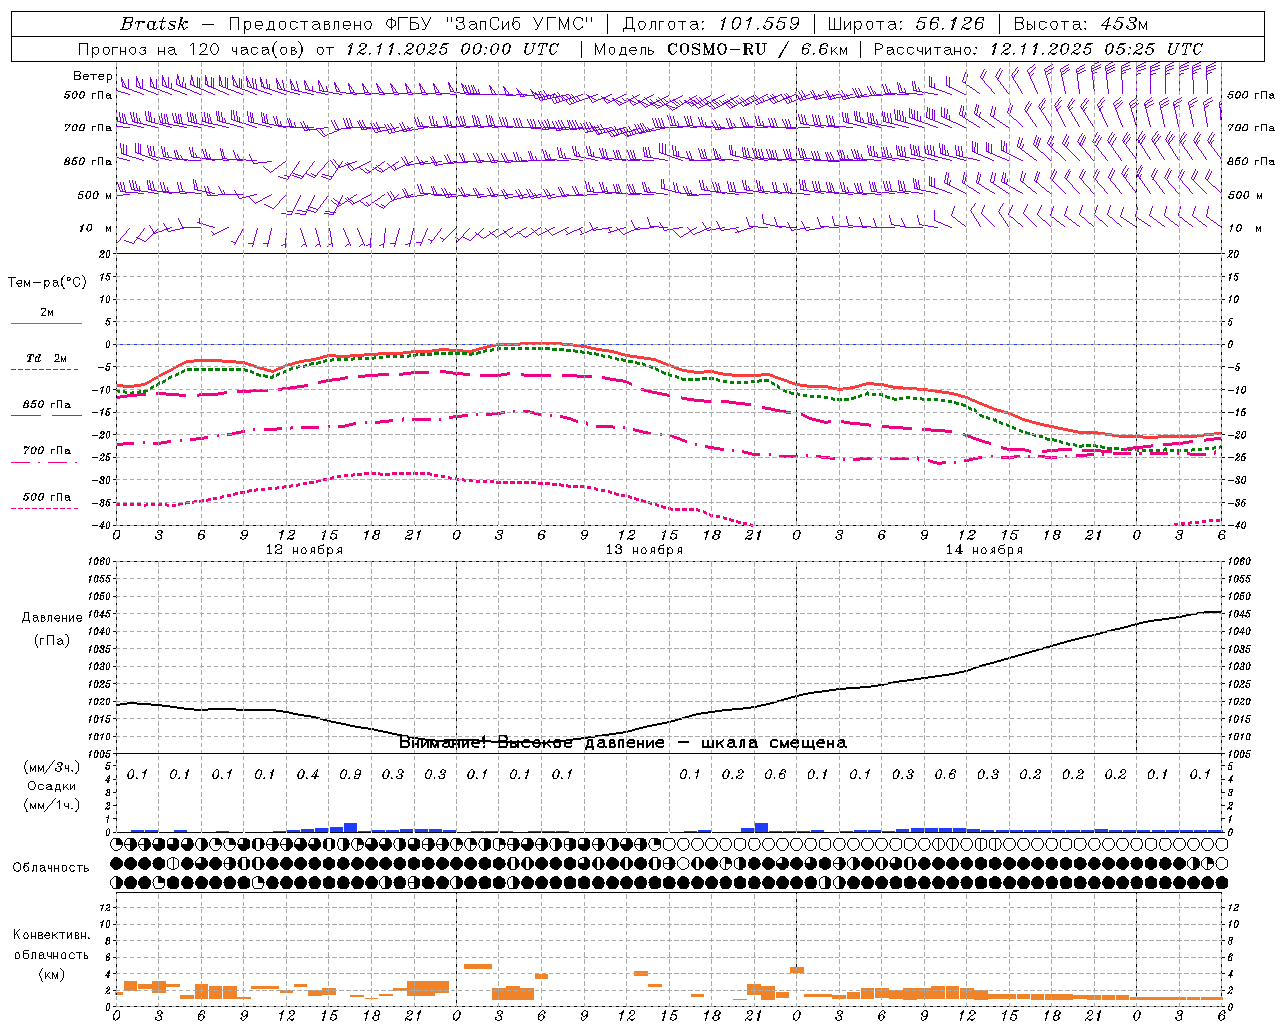Viewport: 1280px width, 1024px height.
Task: Click the (мм/3ч.) precipitation unit label
Action: click(x=52, y=767)
